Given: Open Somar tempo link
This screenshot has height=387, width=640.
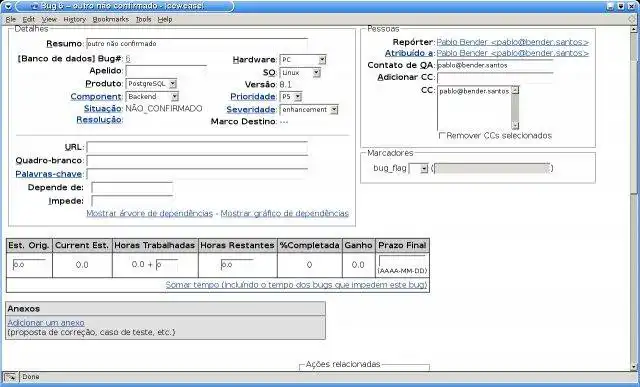Looking at the screenshot, I should coord(296,285).
